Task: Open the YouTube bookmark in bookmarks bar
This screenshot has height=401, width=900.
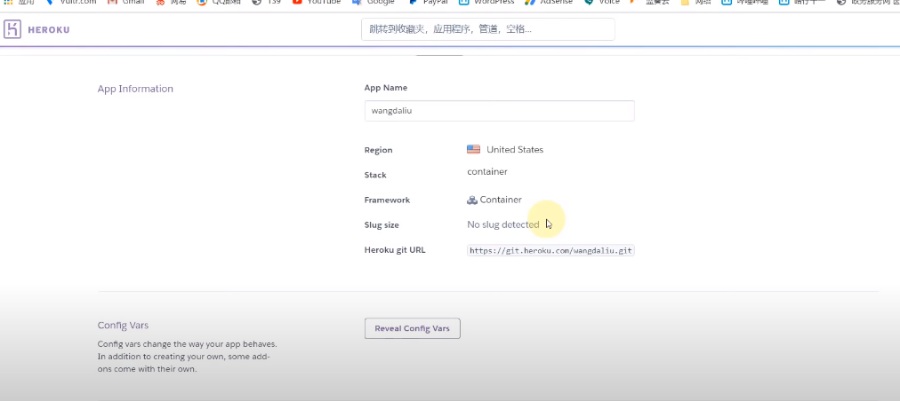Action: click(x=316, y=2)
